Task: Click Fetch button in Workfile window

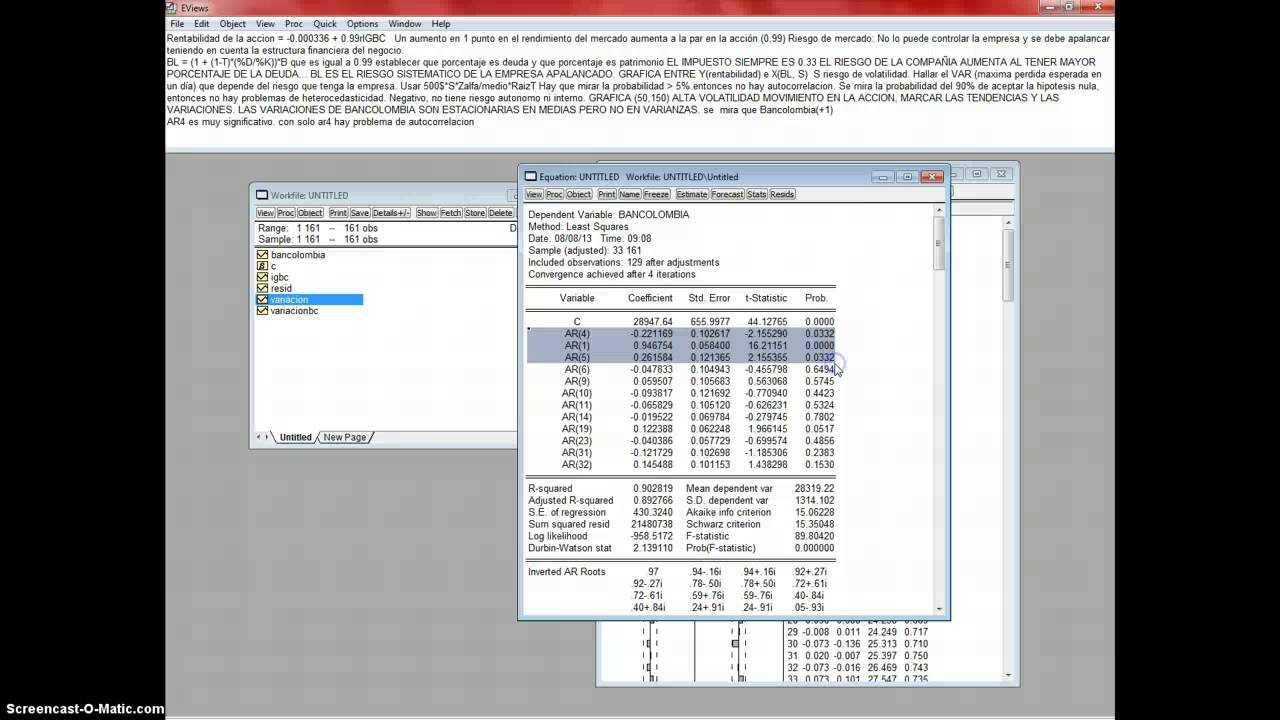Action: coord(451,213)
